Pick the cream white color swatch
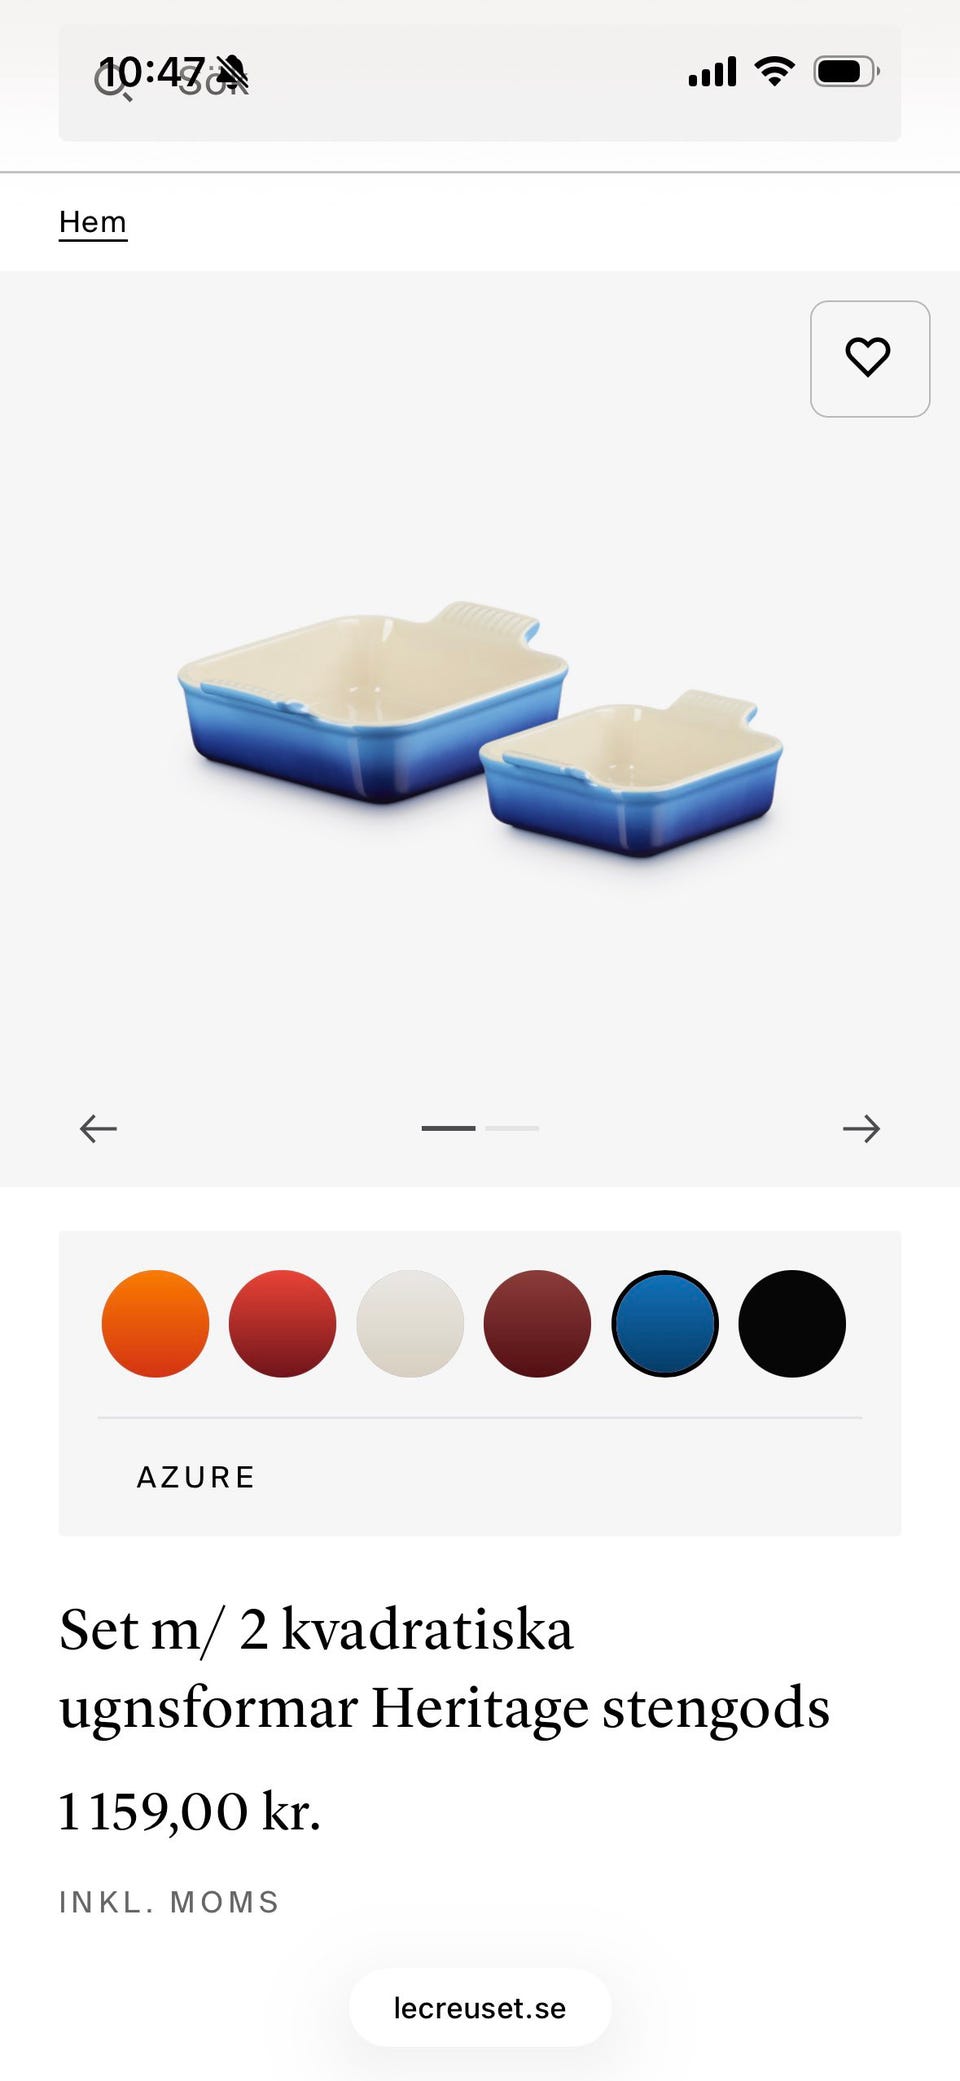The height and width of the screenshot is (2081, 960). click(410, 1323)
